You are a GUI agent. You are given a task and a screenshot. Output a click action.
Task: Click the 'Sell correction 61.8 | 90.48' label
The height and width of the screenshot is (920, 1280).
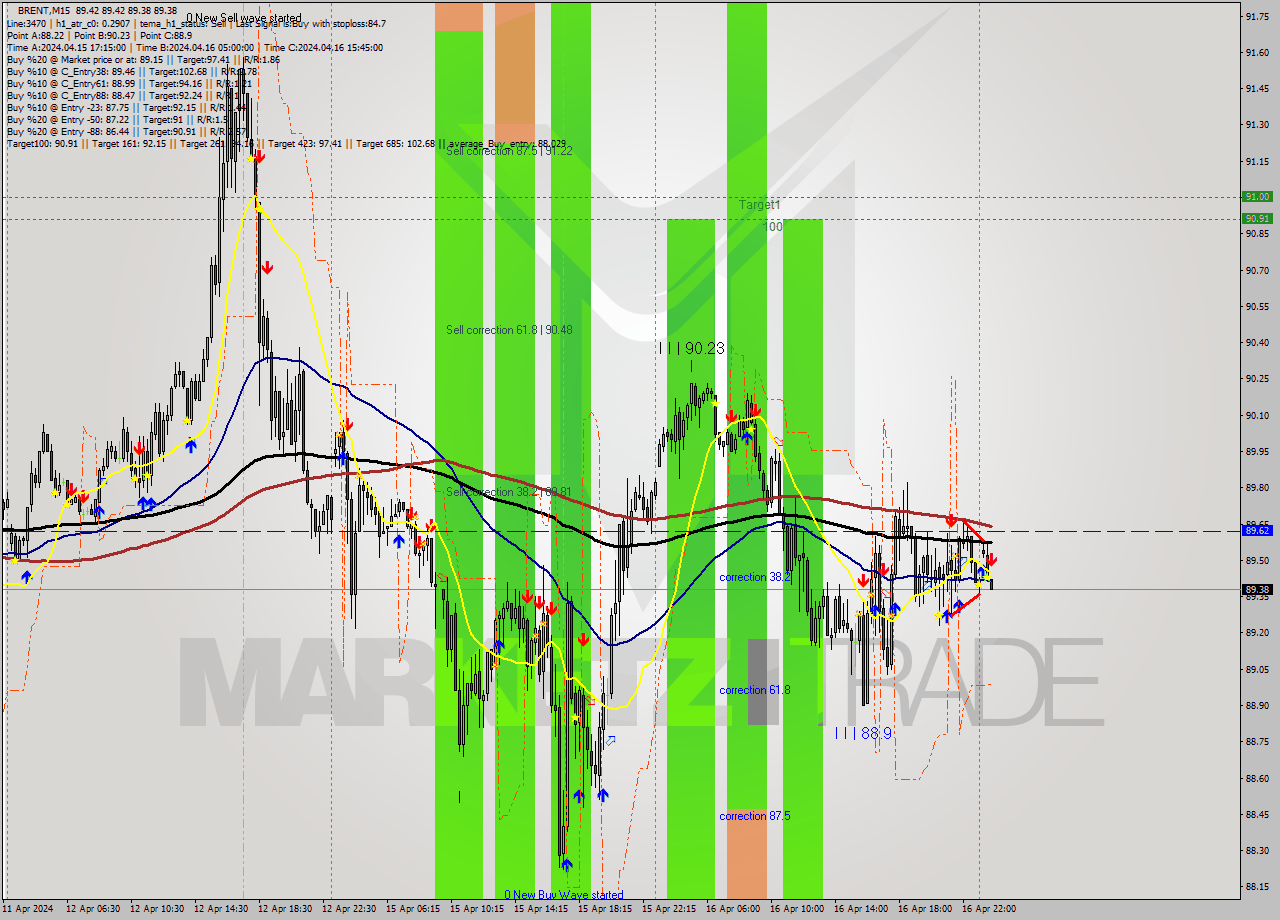click(509, 330)
